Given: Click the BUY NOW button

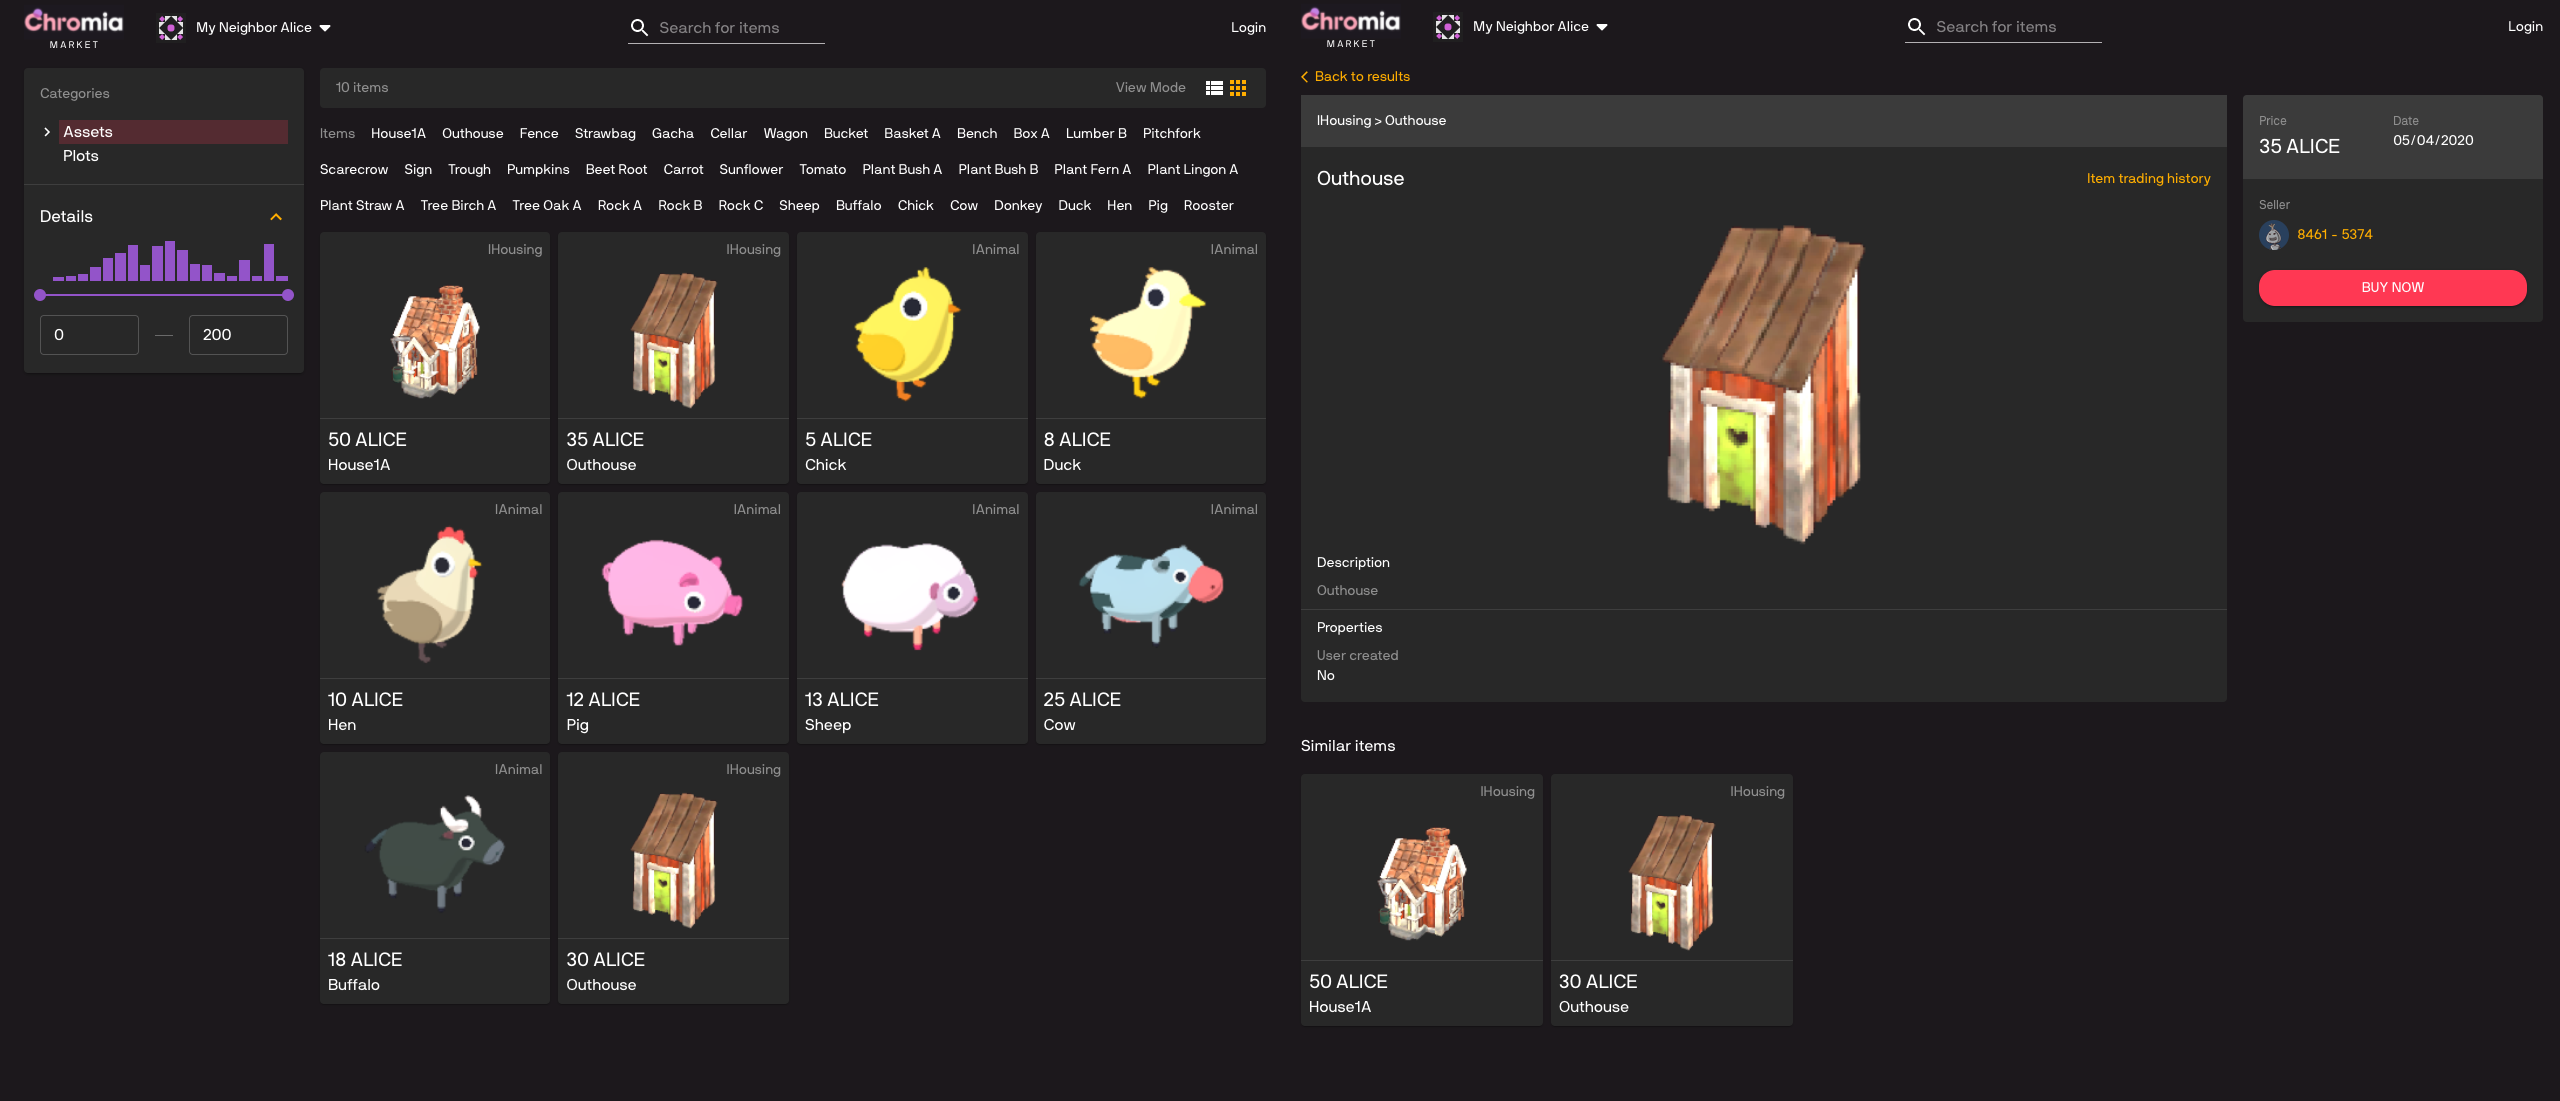Looking at the screenshot, I should click(x=2392, y=288).
